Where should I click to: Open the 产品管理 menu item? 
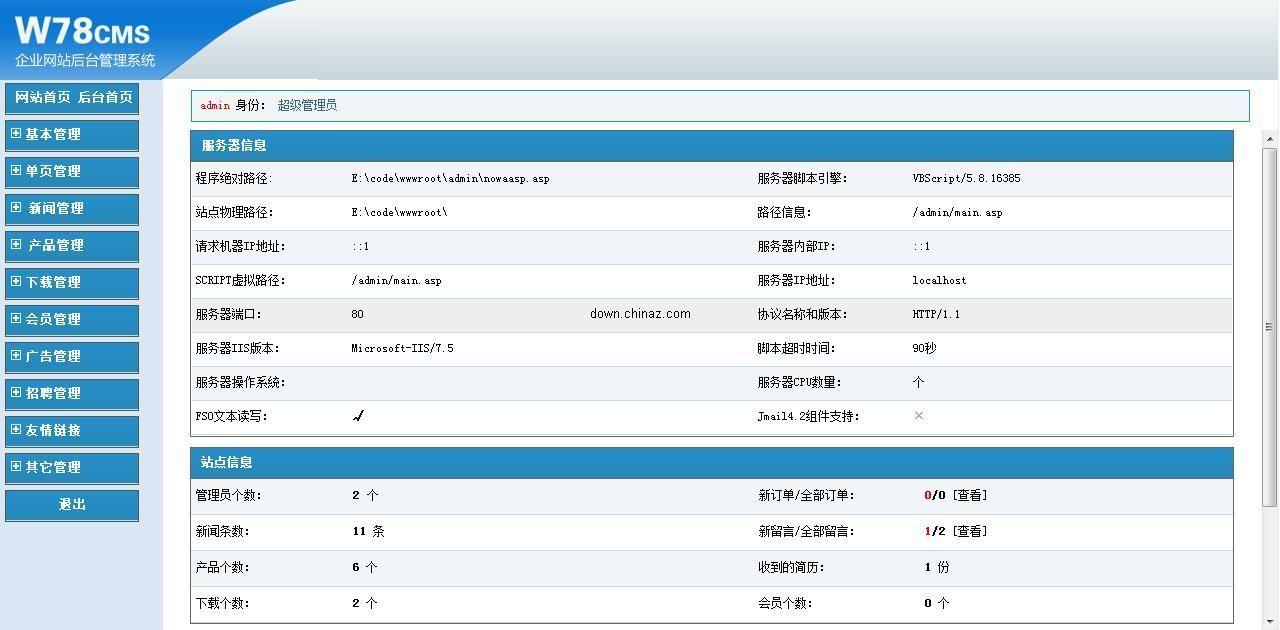click(x=56, y=245)
